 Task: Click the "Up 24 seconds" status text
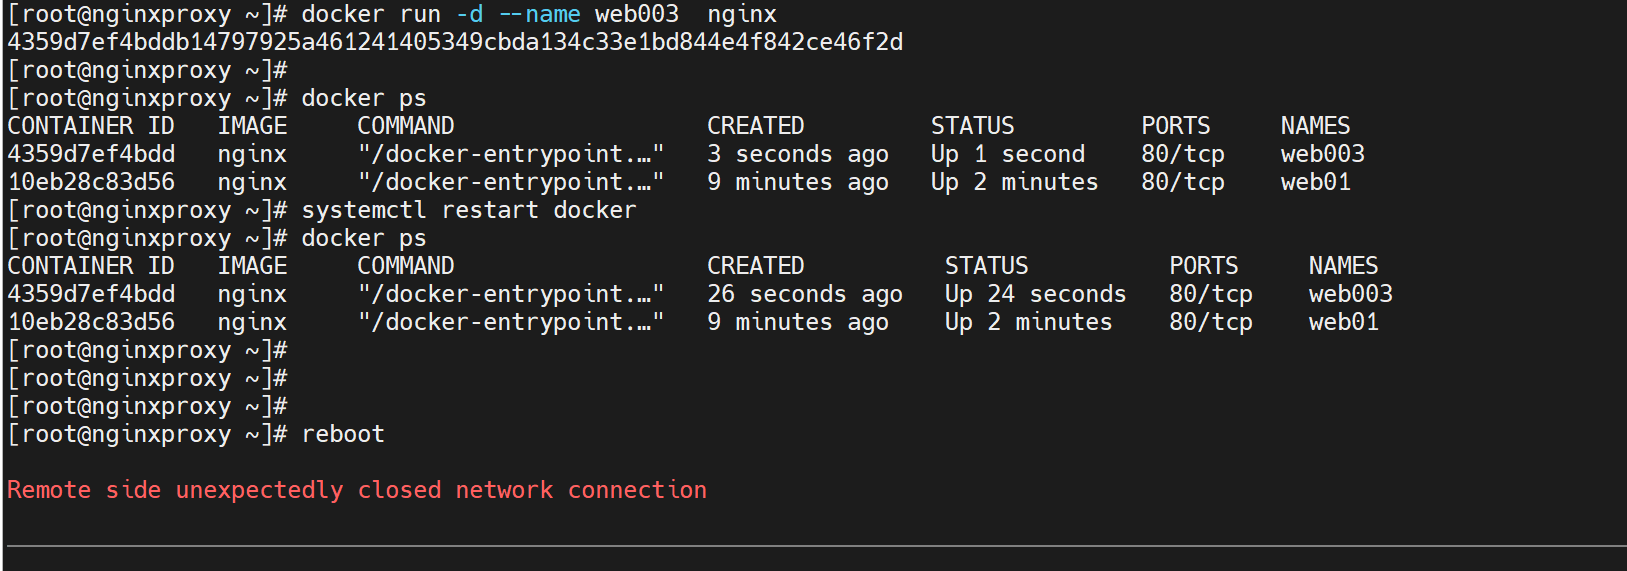click(1035, 294)
